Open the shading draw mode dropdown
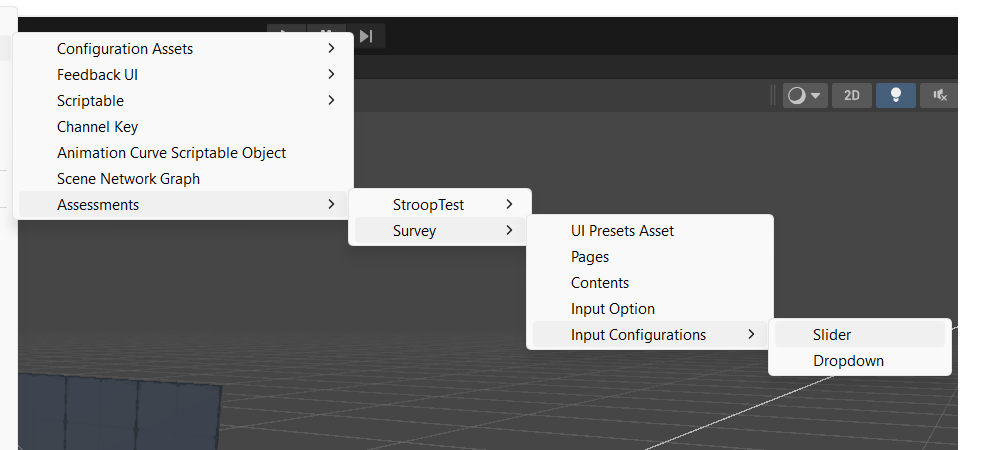Viewport: 1000px width, 450px height. tap(805, 96)
